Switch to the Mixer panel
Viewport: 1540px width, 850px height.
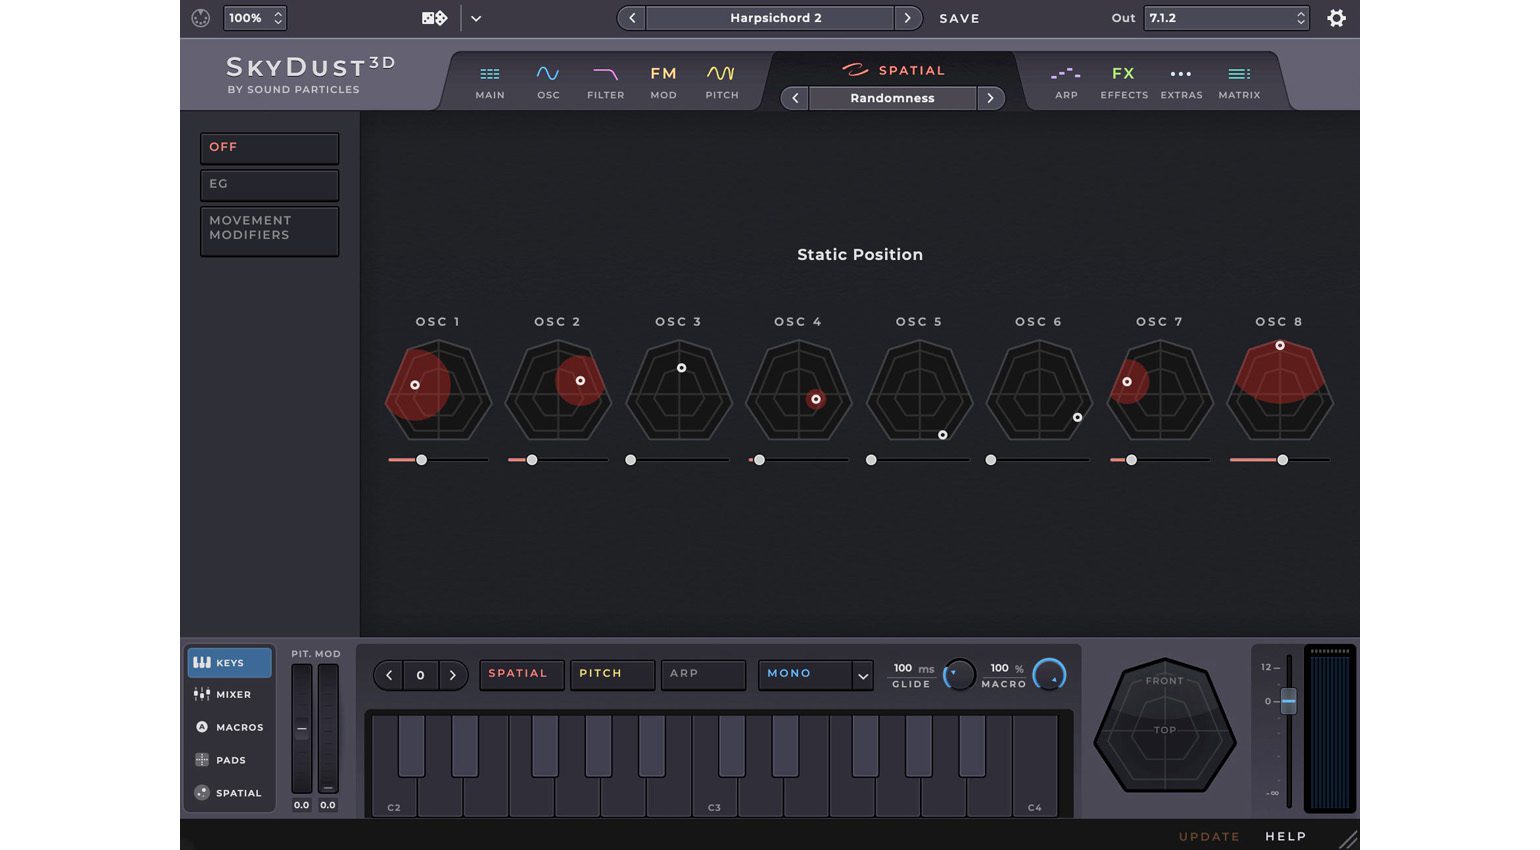229,694
